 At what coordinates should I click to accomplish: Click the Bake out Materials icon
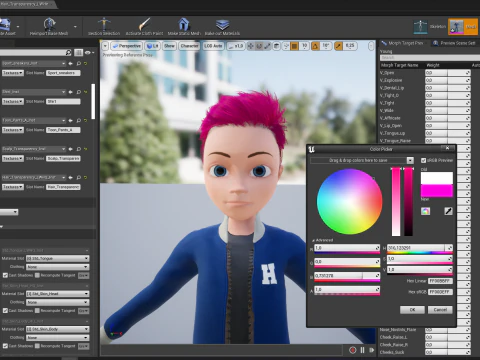[222, 24]
